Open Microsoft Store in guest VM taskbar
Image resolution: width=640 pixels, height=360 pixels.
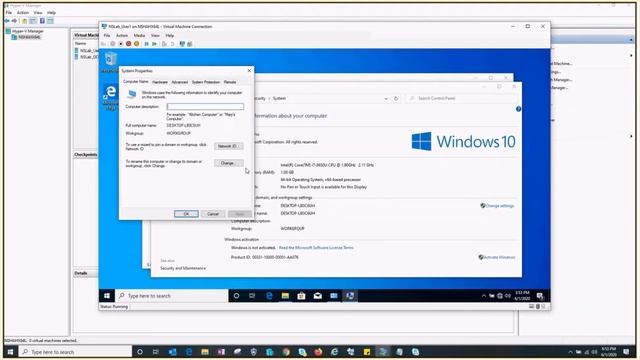301,296
